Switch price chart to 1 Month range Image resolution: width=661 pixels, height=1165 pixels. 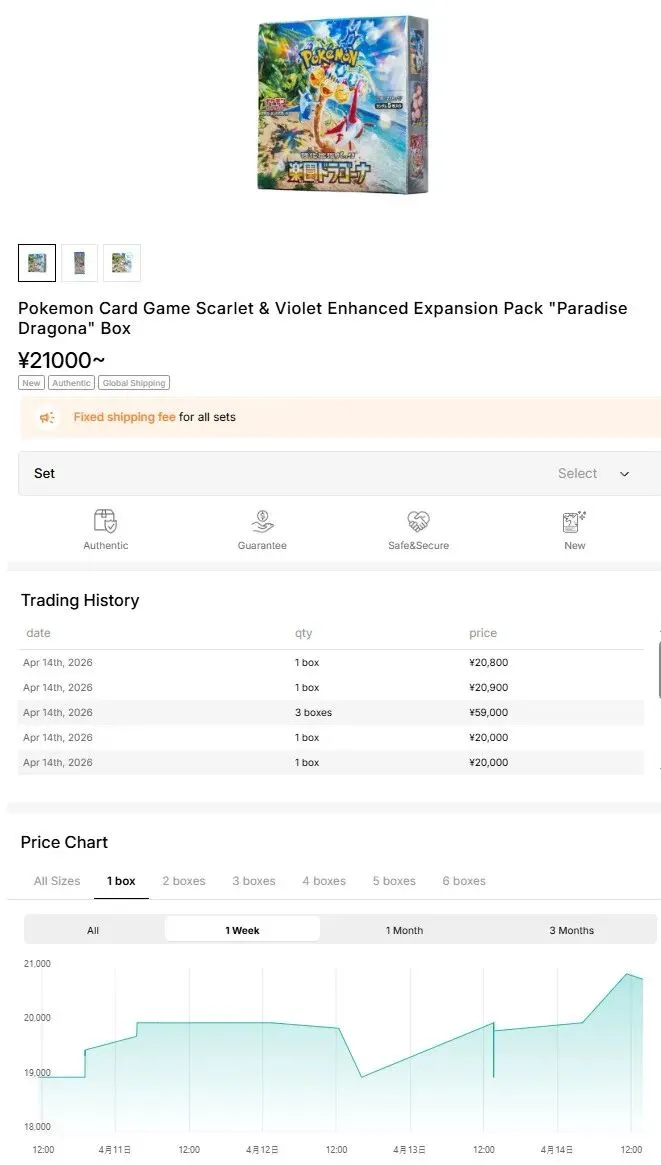[404, 930]
